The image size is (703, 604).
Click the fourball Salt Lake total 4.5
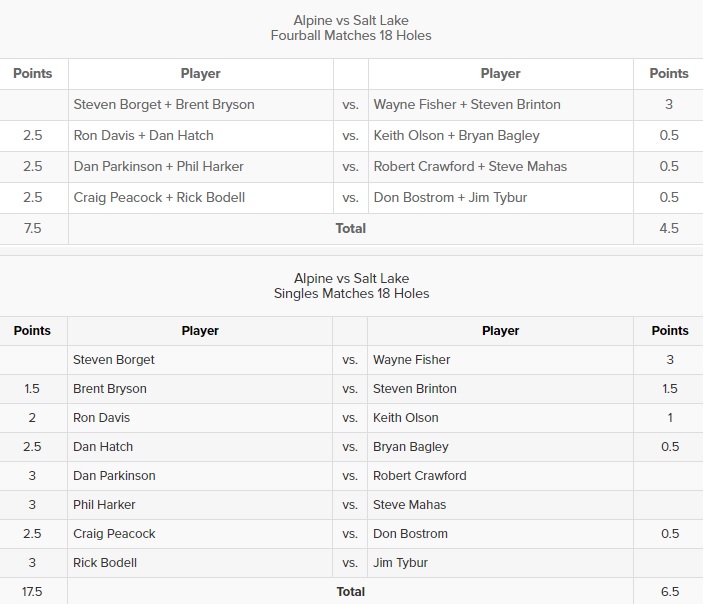[x=669, y=228]
